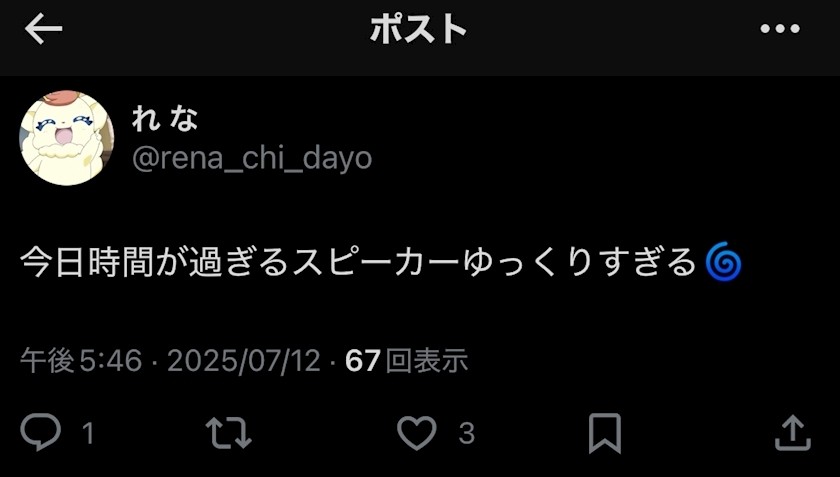Like the post with the heart icon
840x477 pixels.
pos(417,433)
